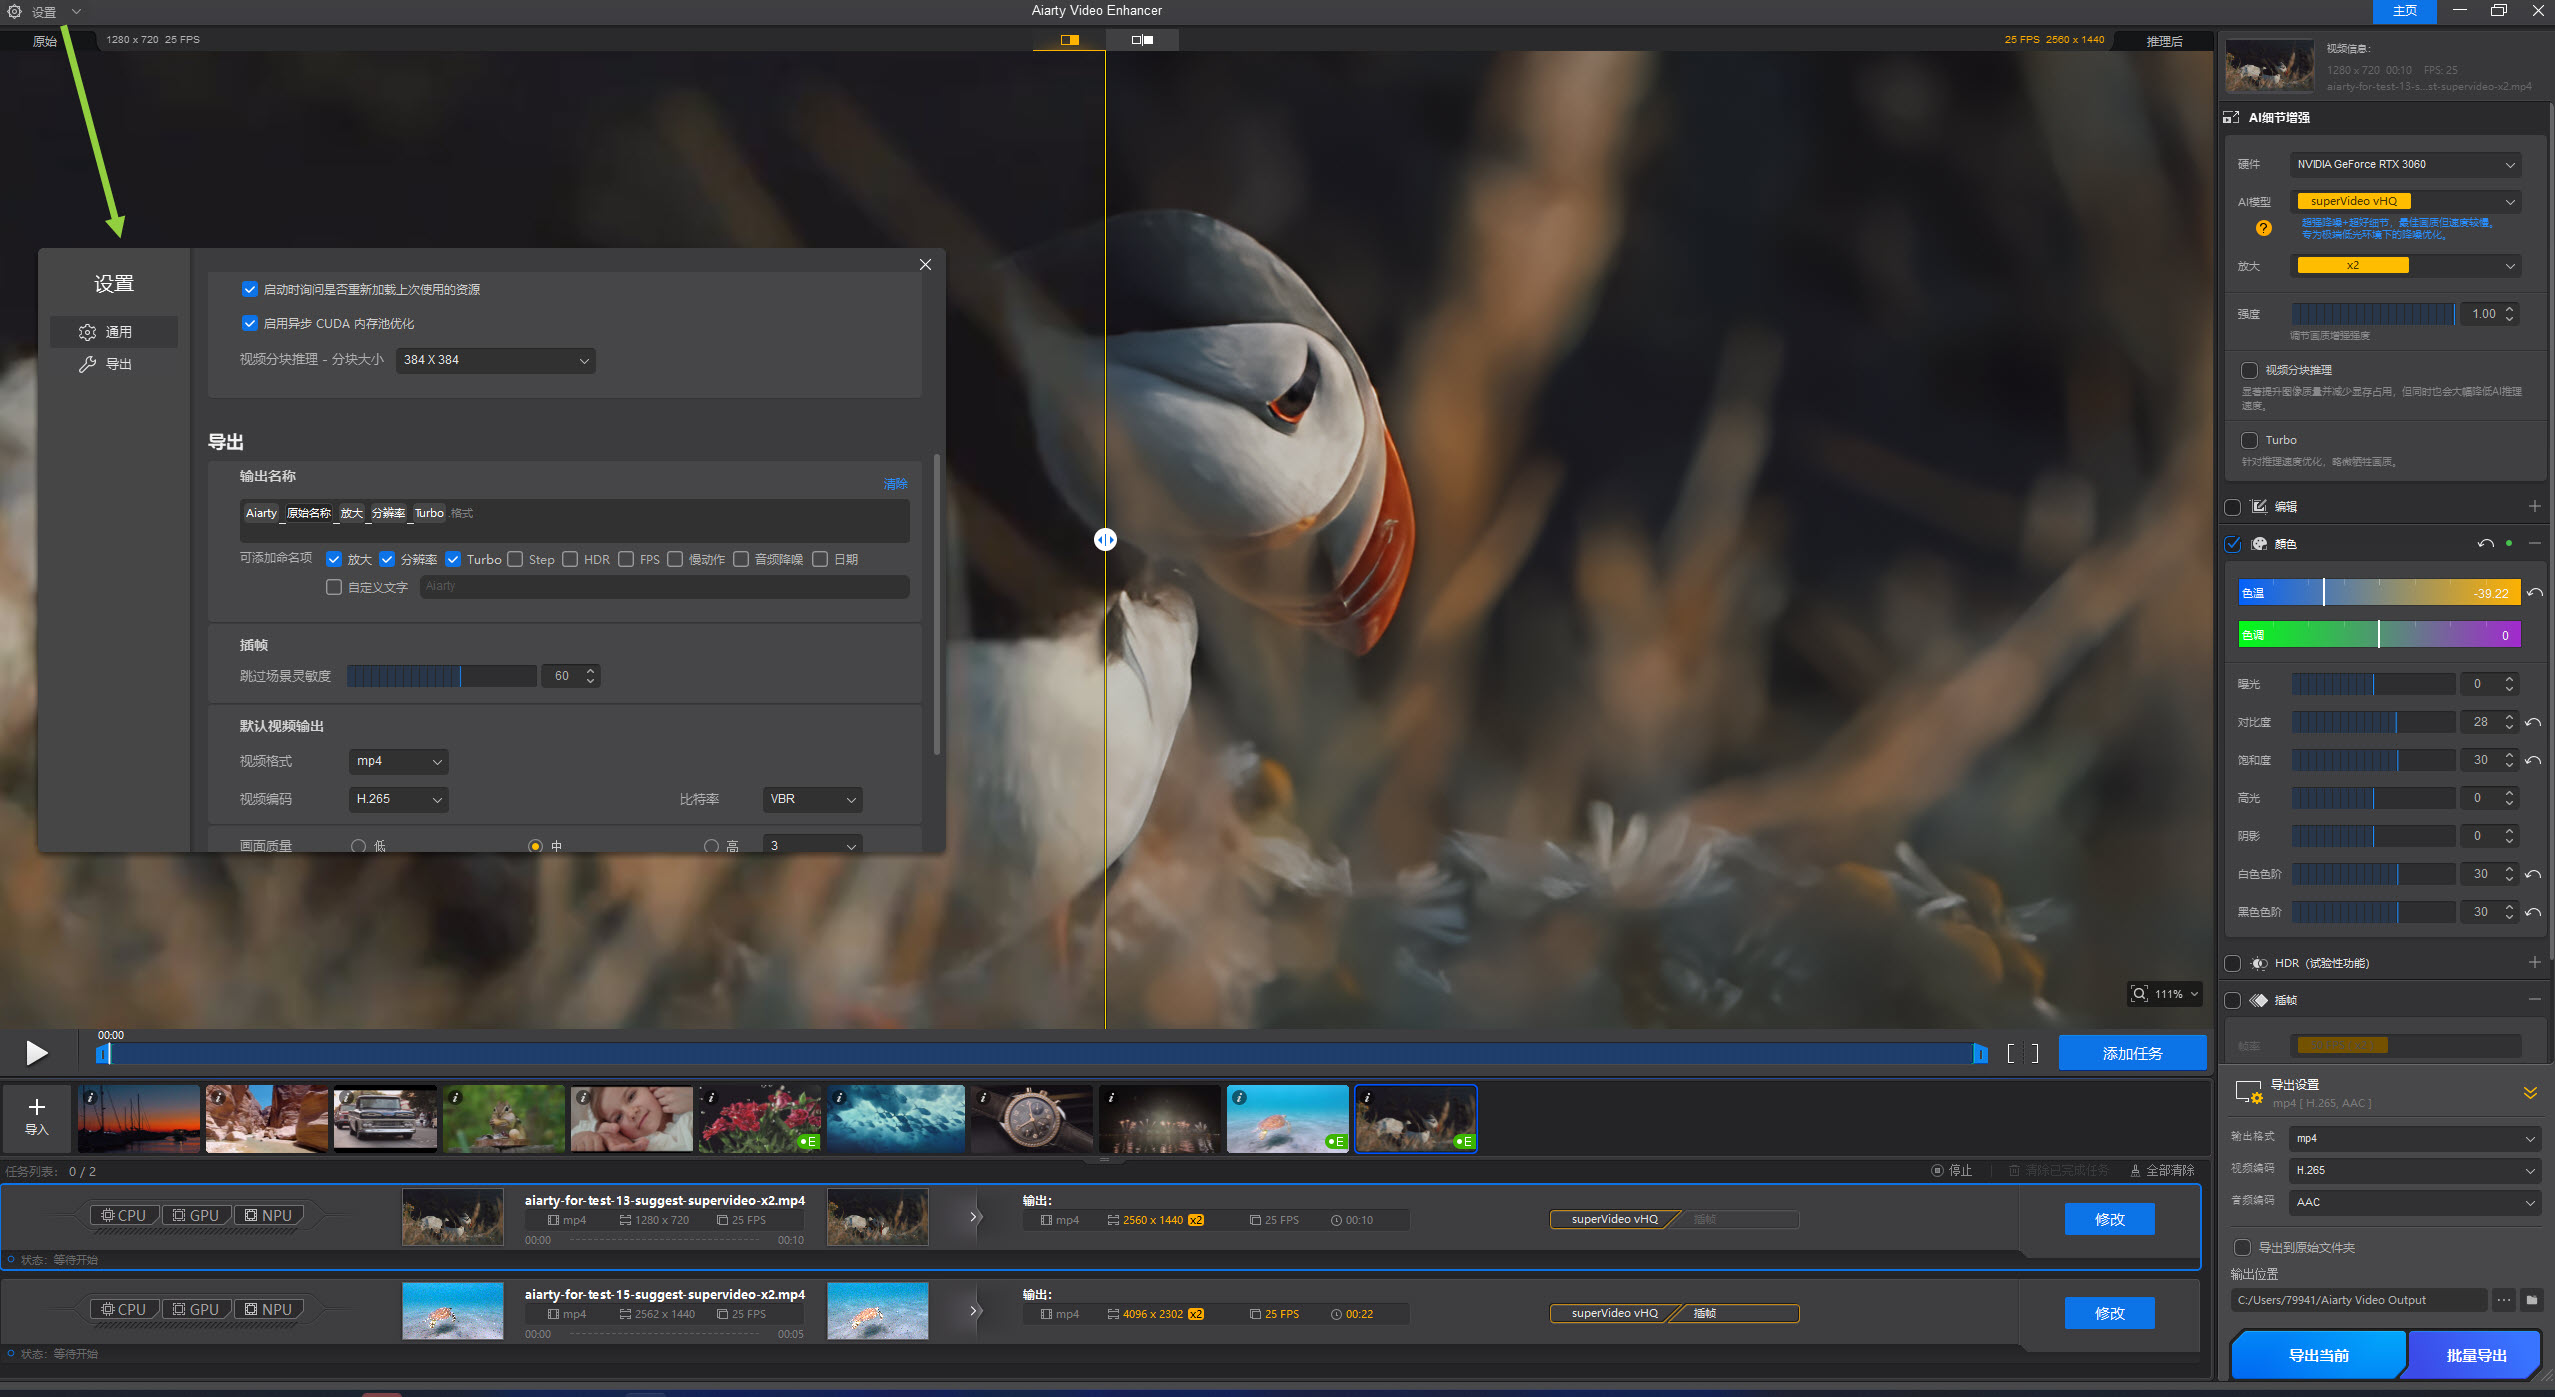The height and width of the screenshot is (1397, 2555).
Task: Click the play button below preview
Action: 36,1053
